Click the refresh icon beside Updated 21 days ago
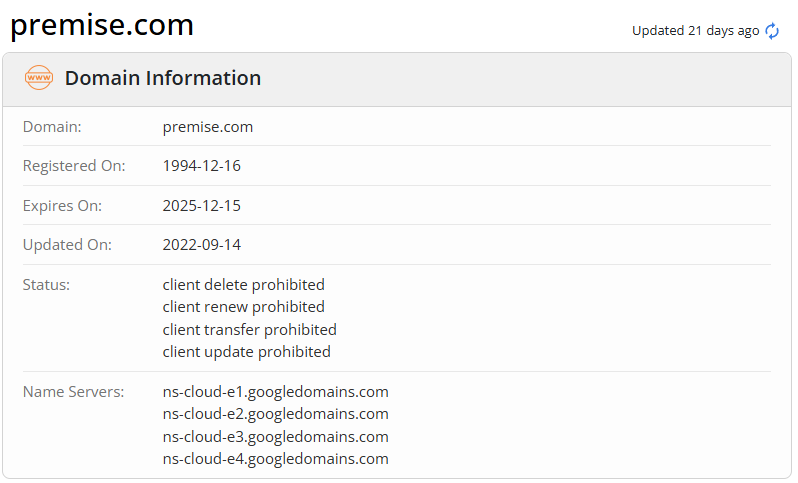The image size is (798, 483). 772,31
